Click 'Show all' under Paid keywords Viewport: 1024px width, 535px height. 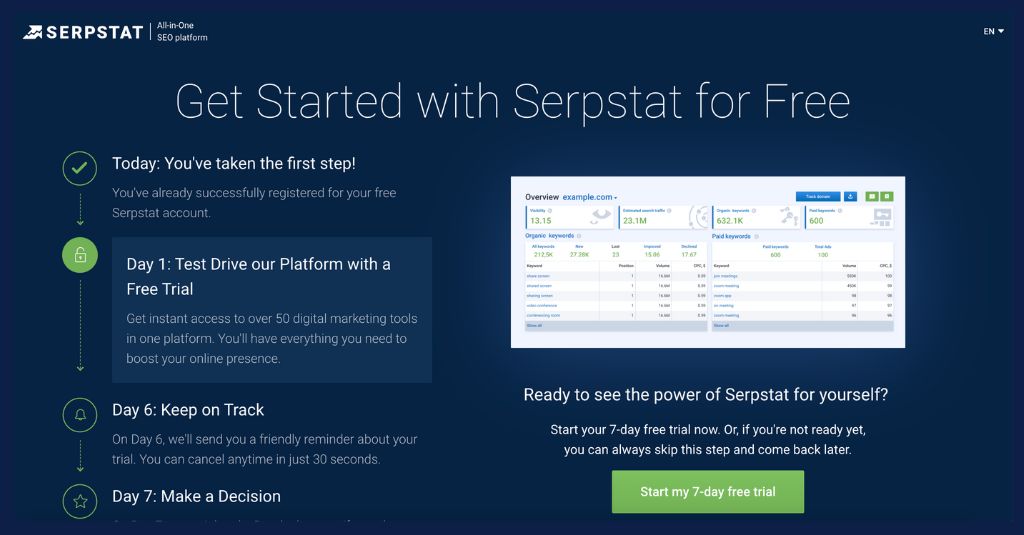(720, 325)
